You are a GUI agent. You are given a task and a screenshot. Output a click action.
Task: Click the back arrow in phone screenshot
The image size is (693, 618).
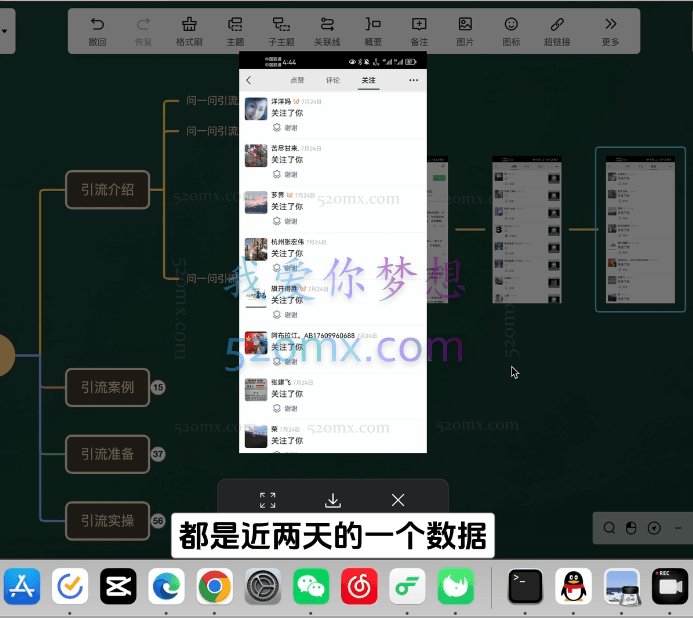point(249,80)
